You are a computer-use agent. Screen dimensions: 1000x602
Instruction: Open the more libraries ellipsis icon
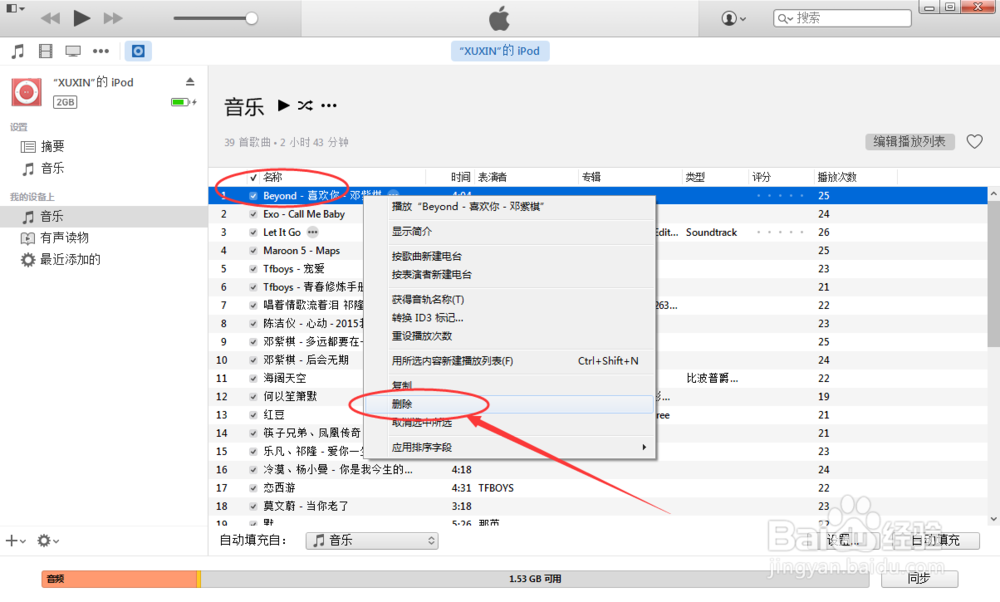tap(101, 51)
